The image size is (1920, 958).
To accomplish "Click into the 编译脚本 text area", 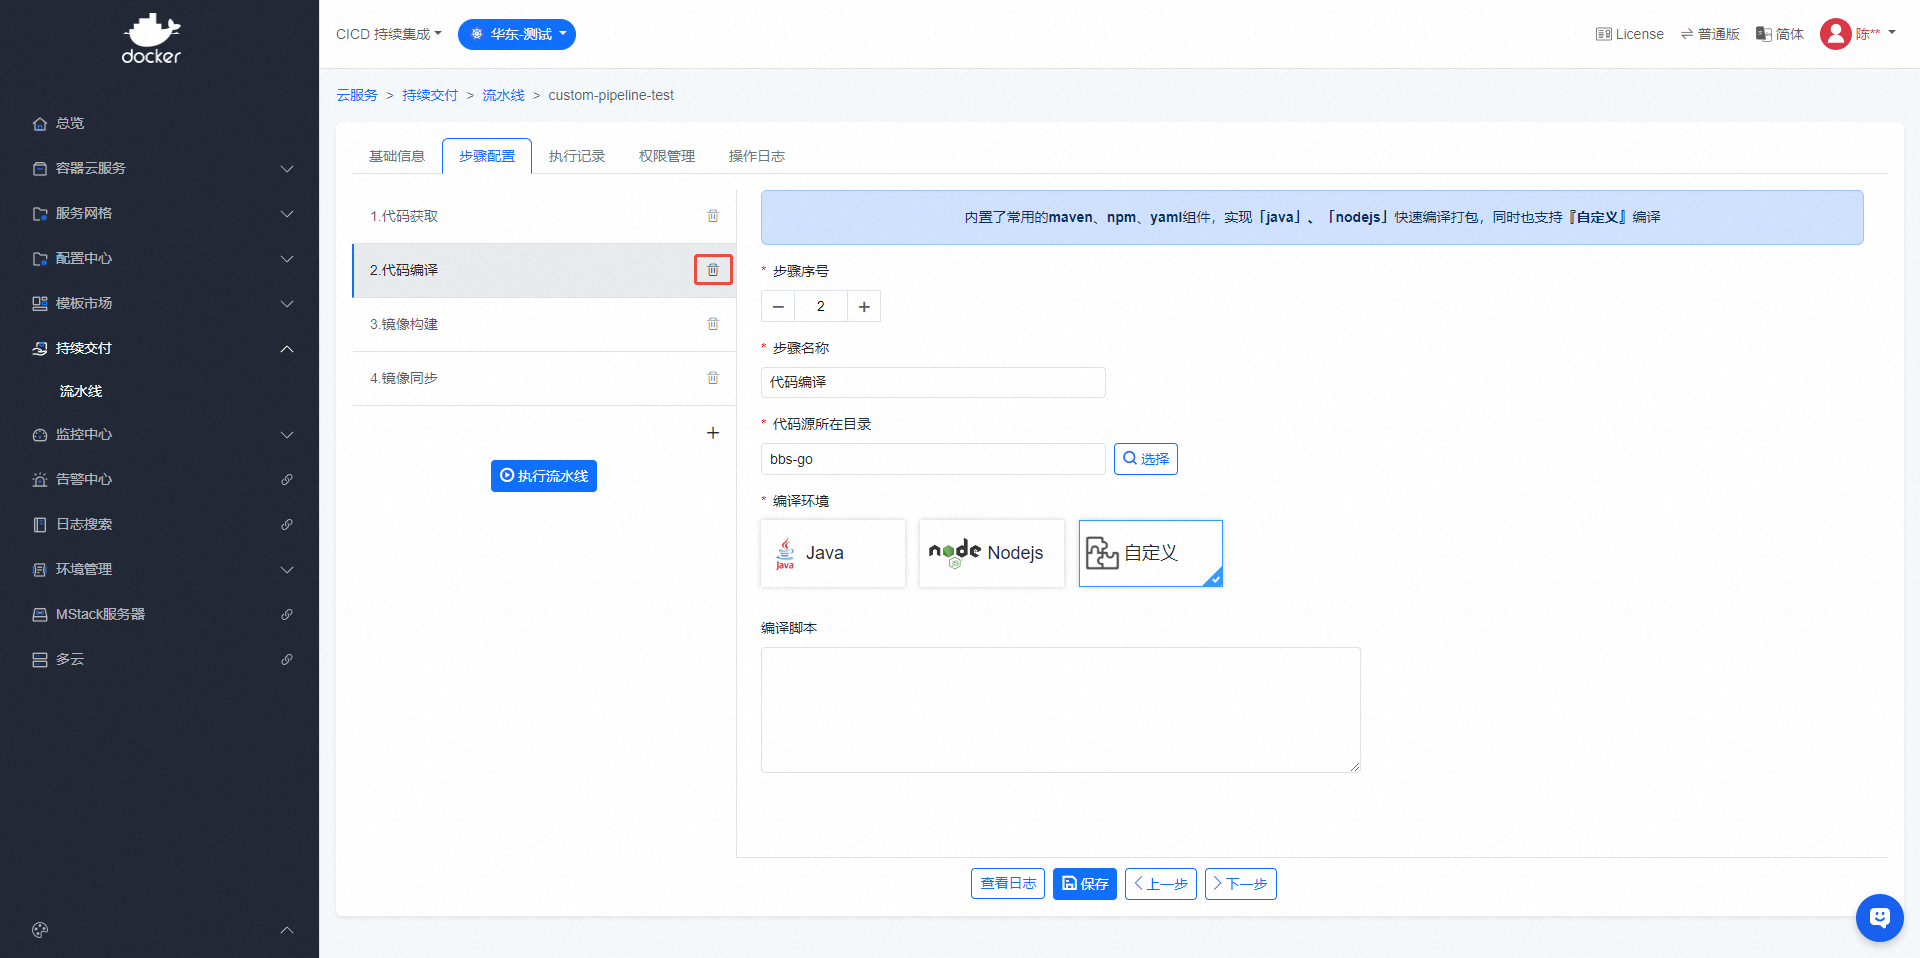I will point(1060,710).
